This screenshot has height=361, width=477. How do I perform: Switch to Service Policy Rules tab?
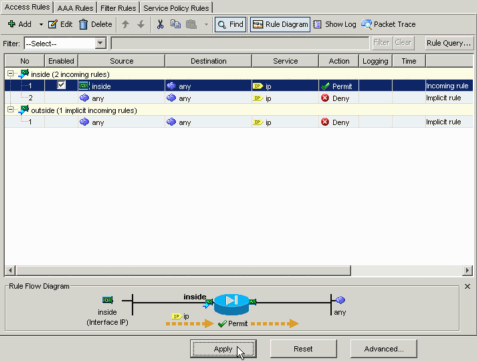(x=176, y=8)
